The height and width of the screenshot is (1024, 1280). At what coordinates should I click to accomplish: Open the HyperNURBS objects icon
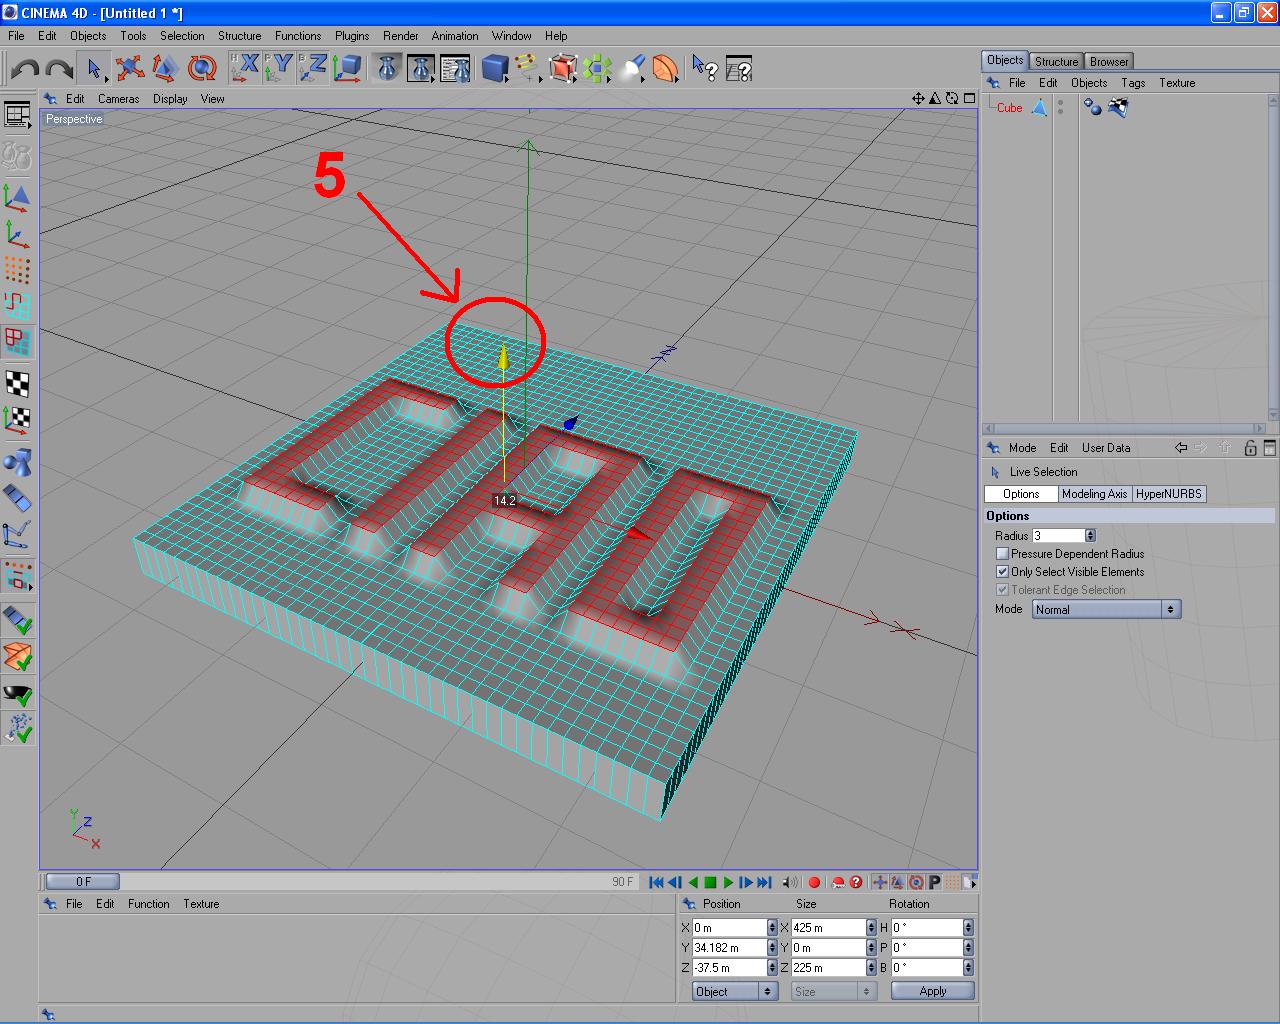pos(563,68)
